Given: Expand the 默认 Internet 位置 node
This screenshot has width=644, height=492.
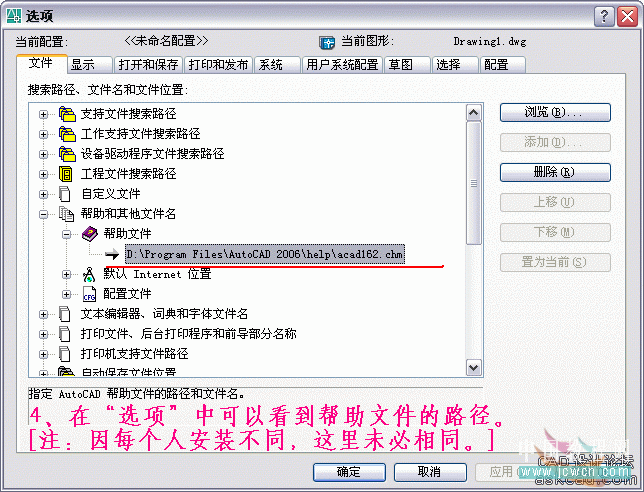Looking at the screenshot, I should coord(67,274).
